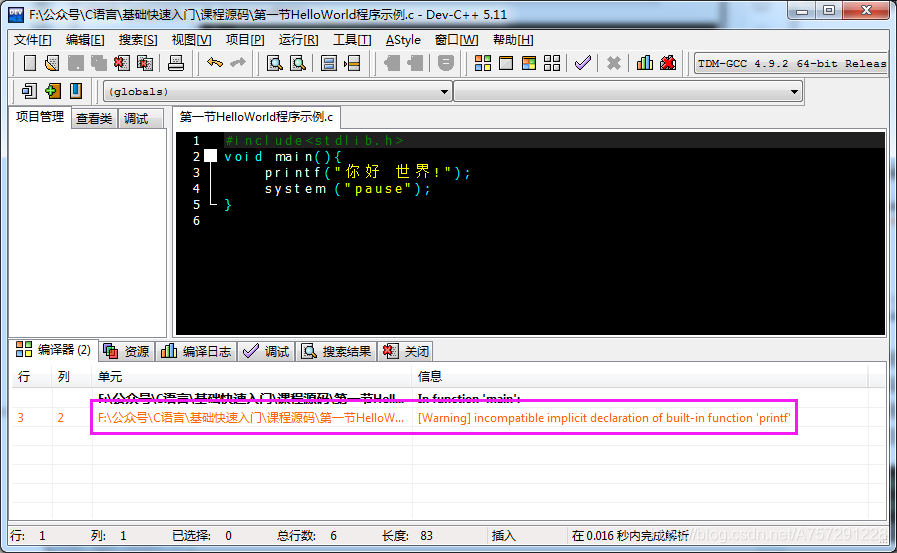
Task: Click the Open file icon
Action: [52, 63]
